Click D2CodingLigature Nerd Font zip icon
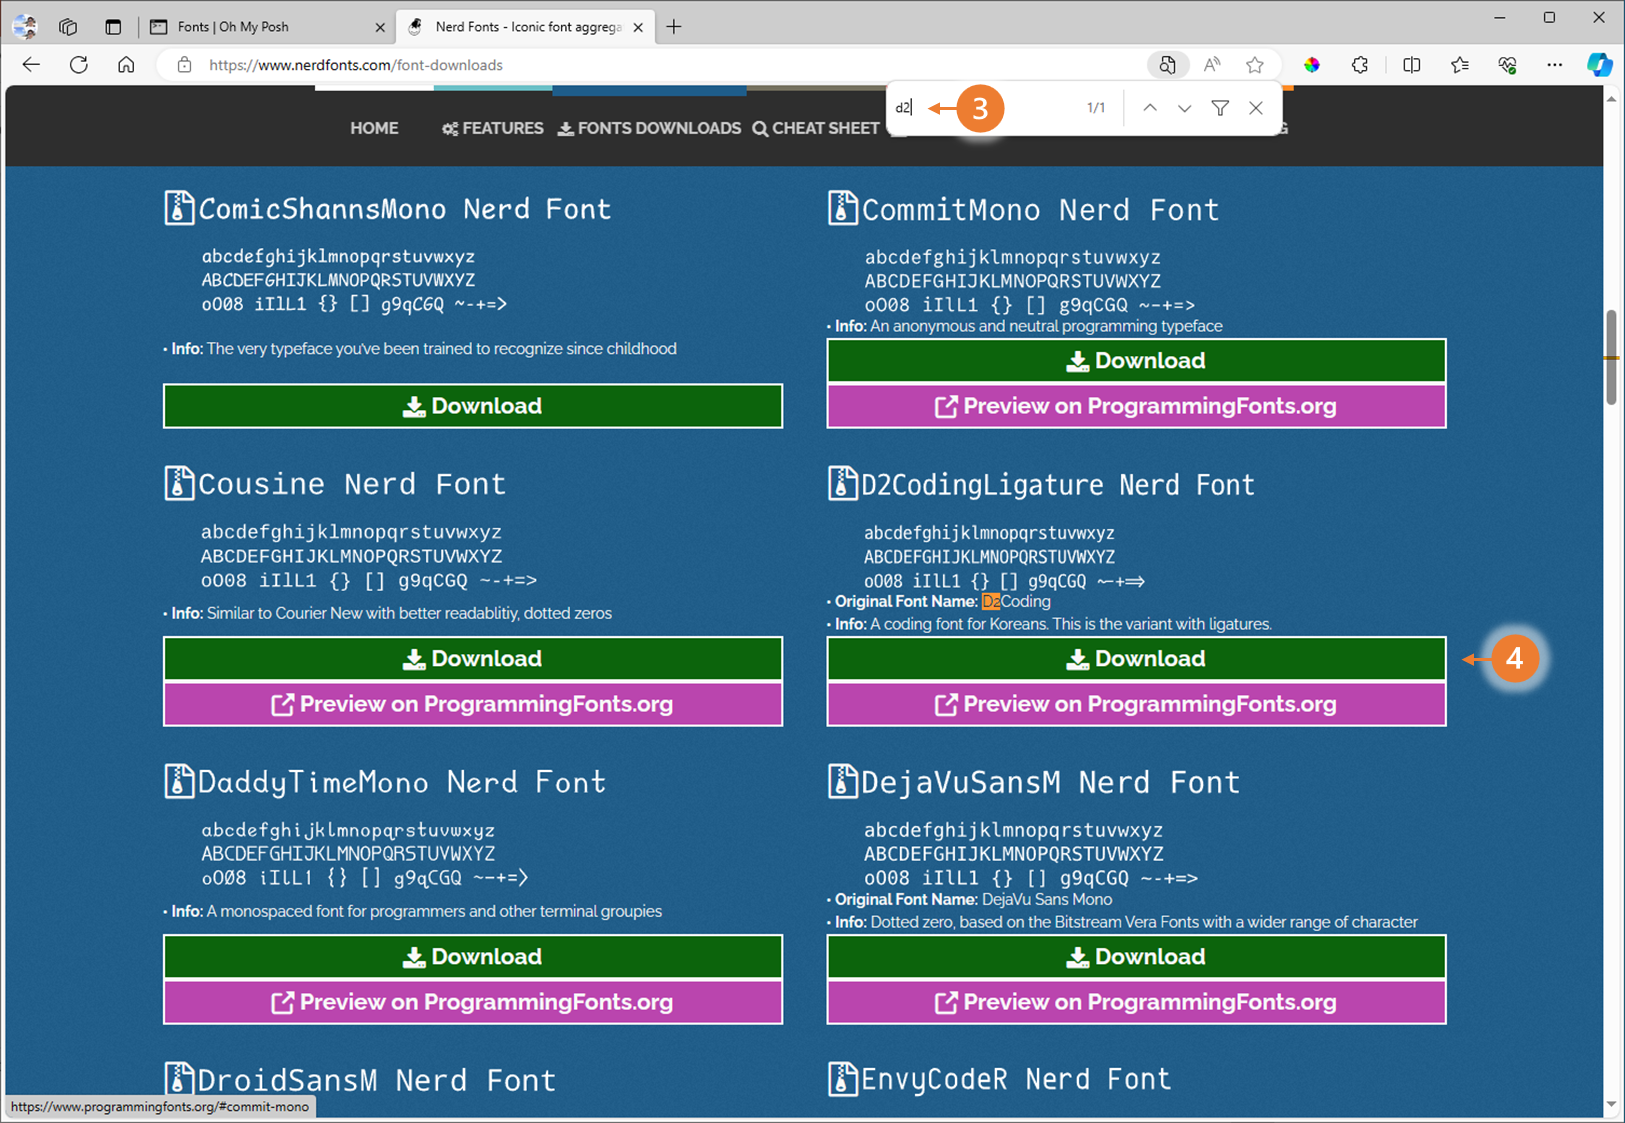 pyautogui.click(x=843, y=483)
